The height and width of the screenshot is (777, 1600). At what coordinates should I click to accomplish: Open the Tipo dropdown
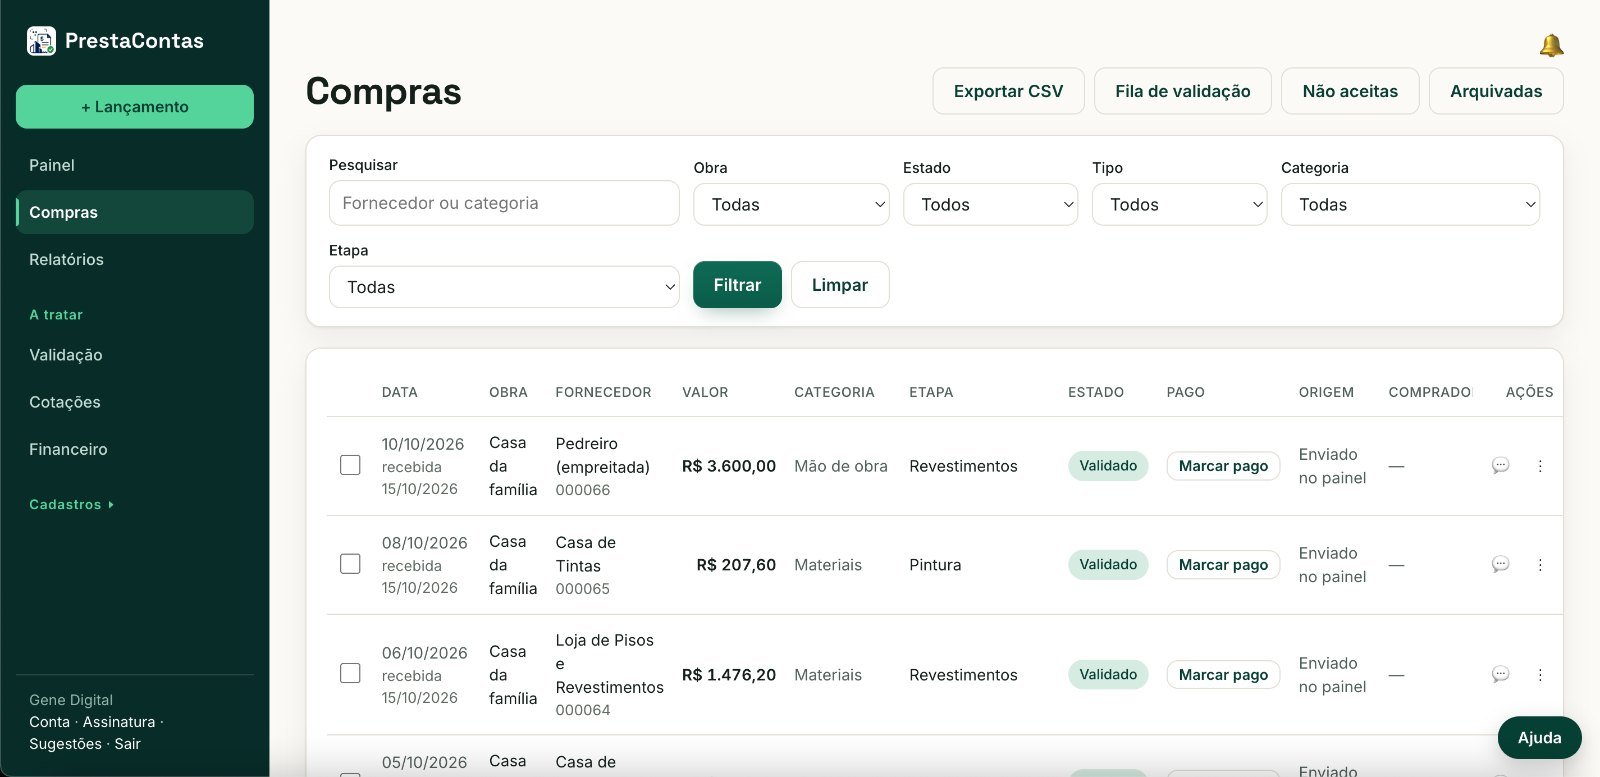pyautogui.click(x=1179, y=204)
